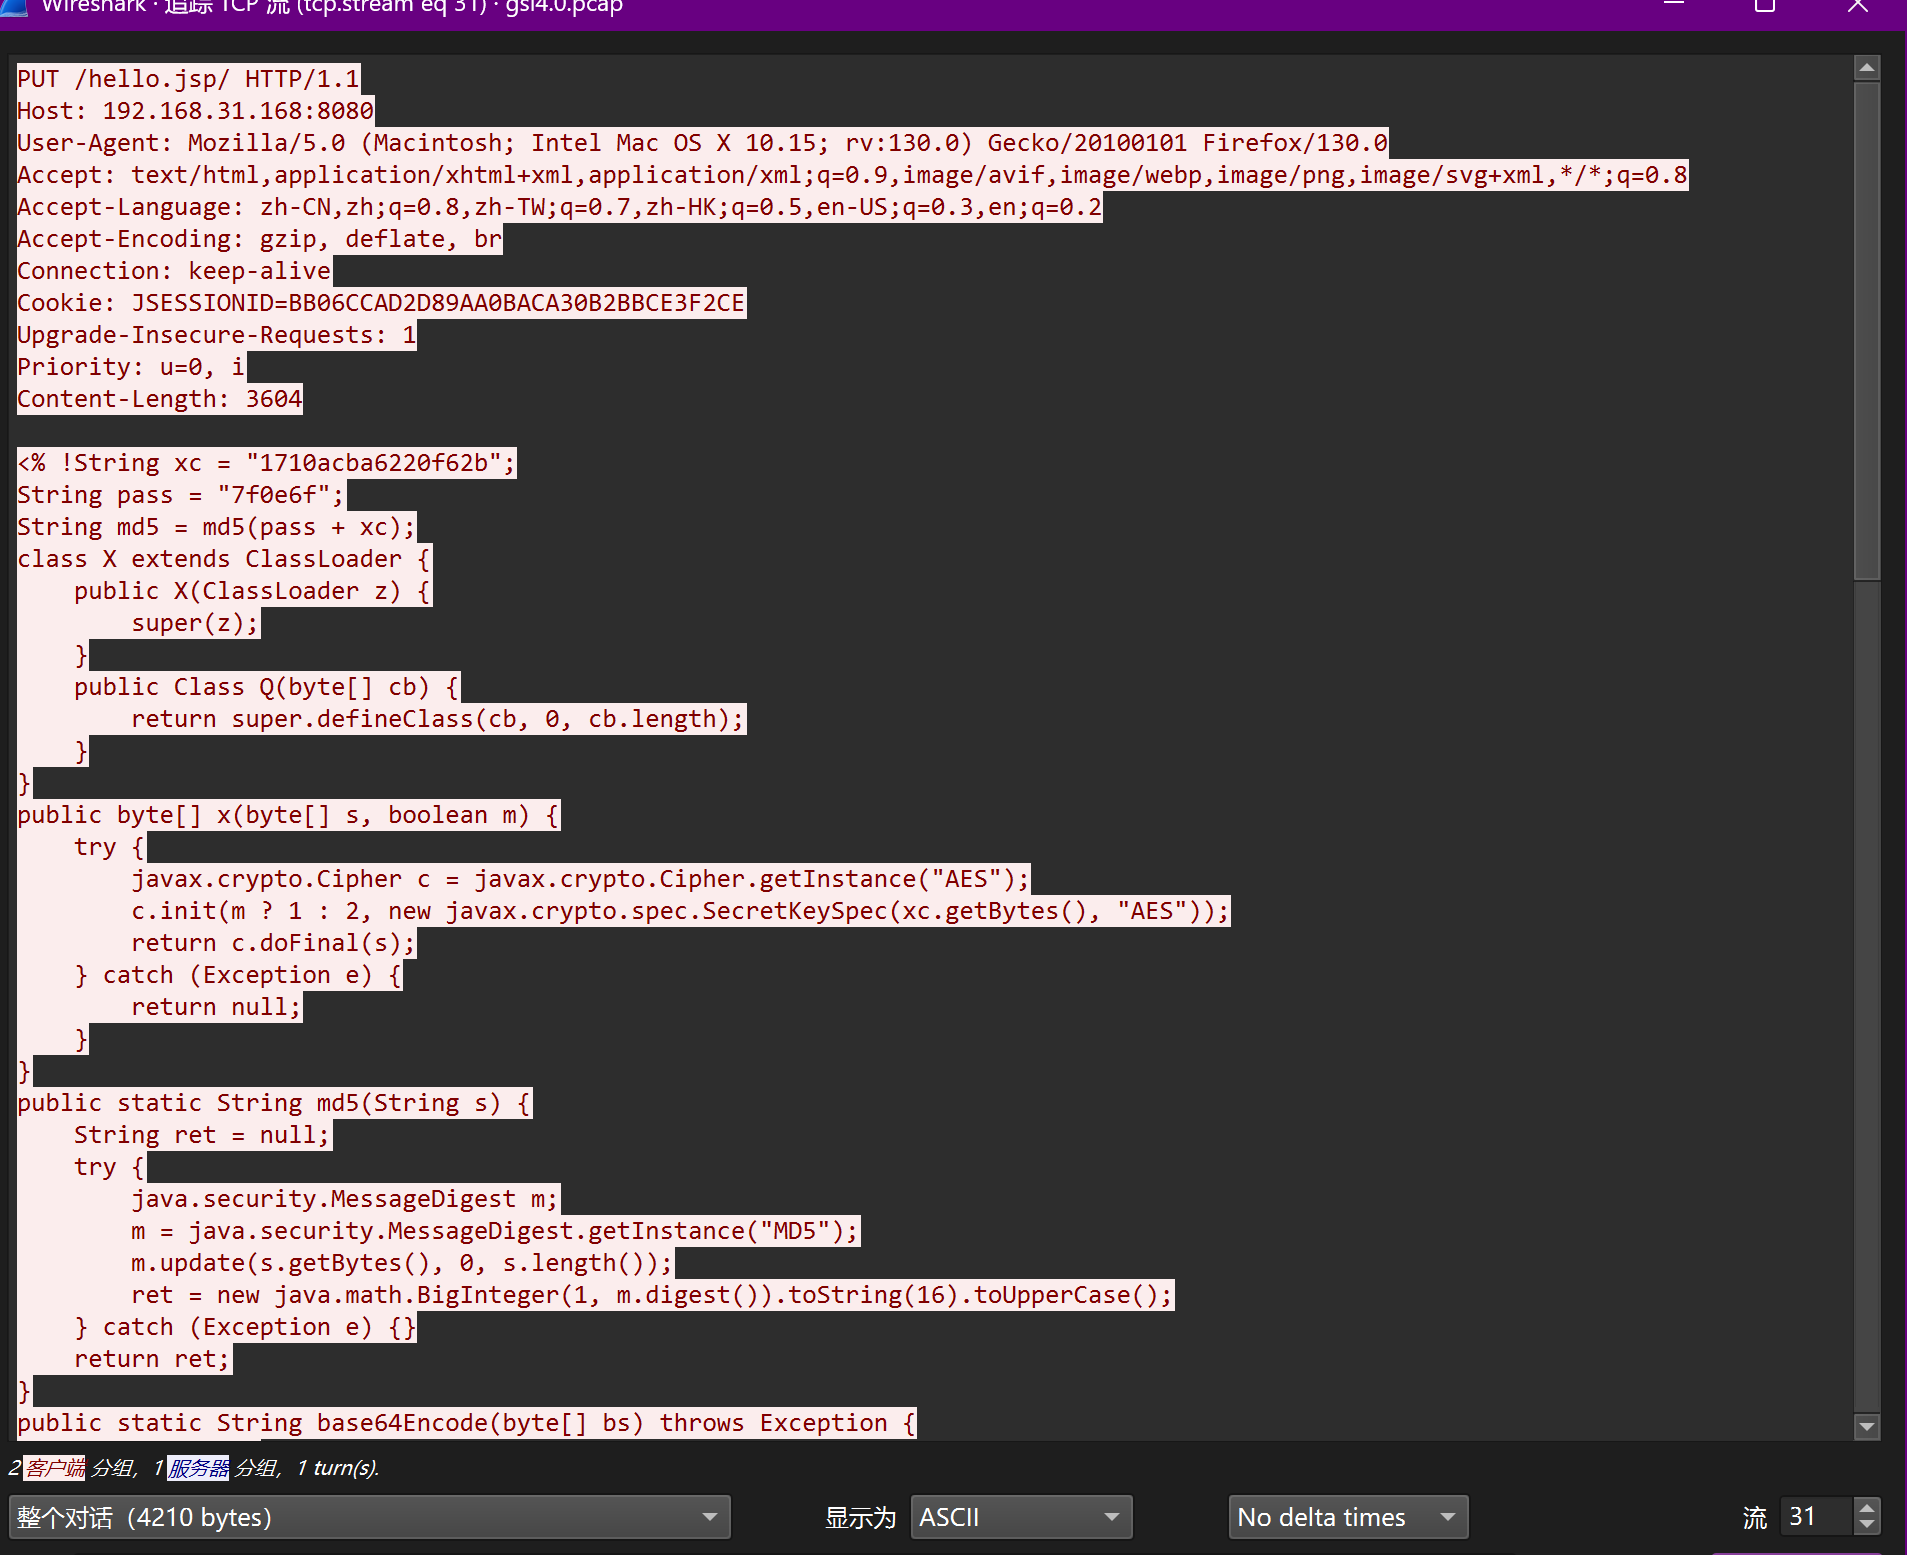Click the Cipher.getInstance("AES") line
Image resolution: width=1907 pixels, height=1555 pixels.
pos(580,879)
